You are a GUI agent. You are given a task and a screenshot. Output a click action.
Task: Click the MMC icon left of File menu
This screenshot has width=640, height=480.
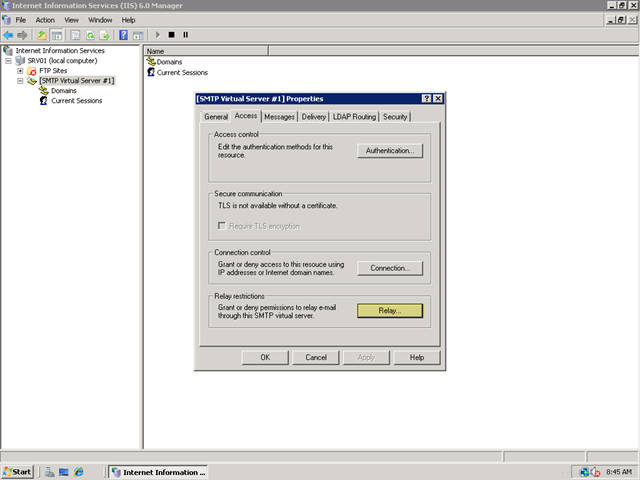6,20
